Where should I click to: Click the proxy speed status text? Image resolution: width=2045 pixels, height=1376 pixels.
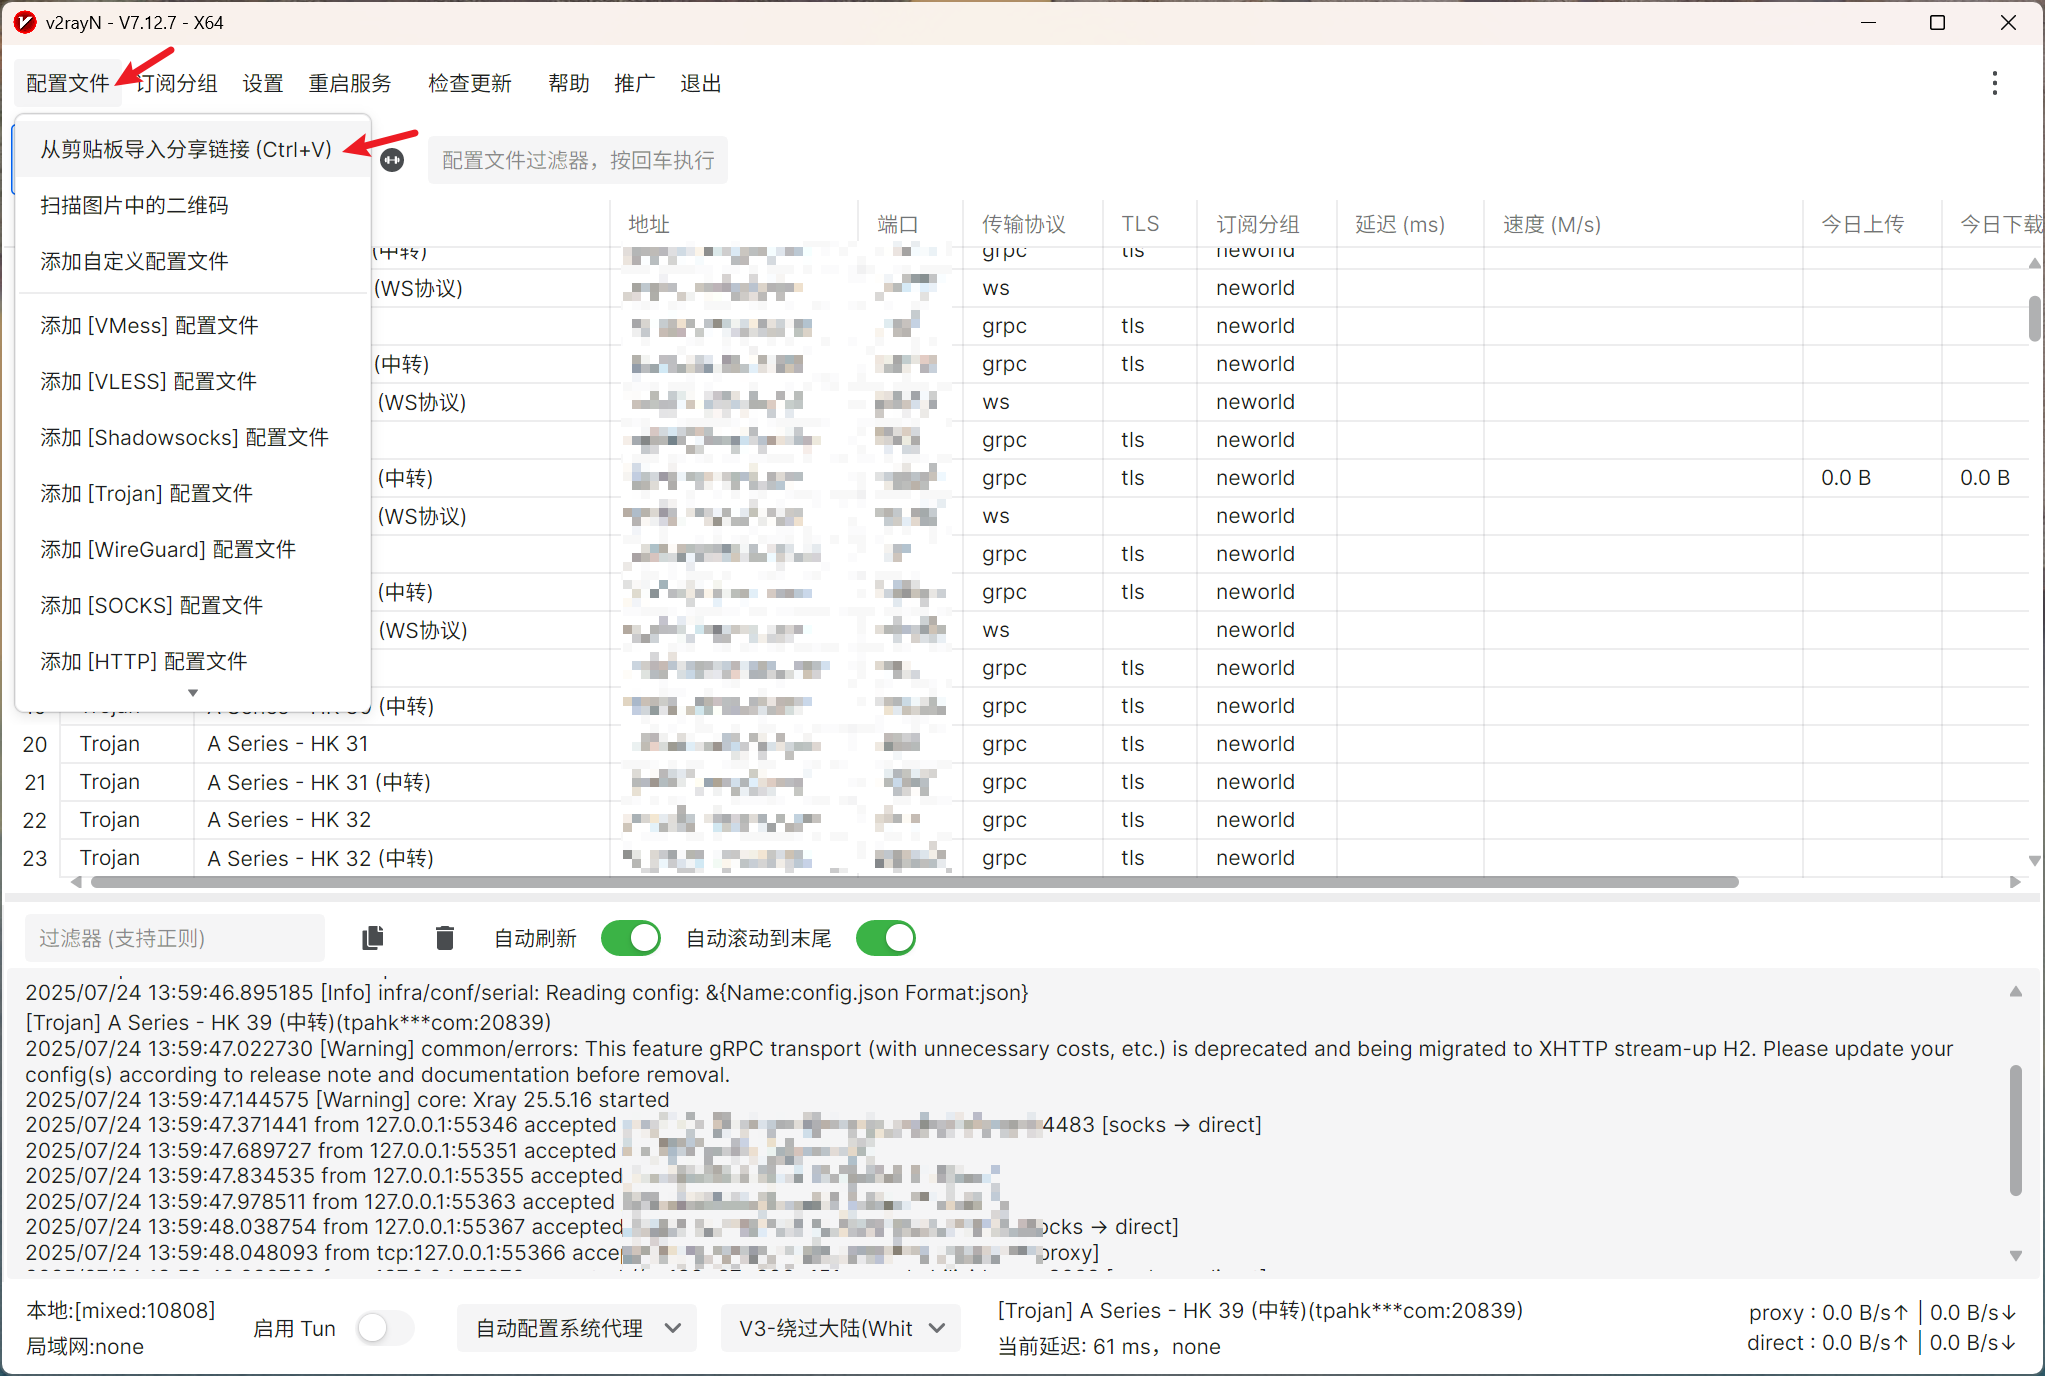point(1883,1312)
